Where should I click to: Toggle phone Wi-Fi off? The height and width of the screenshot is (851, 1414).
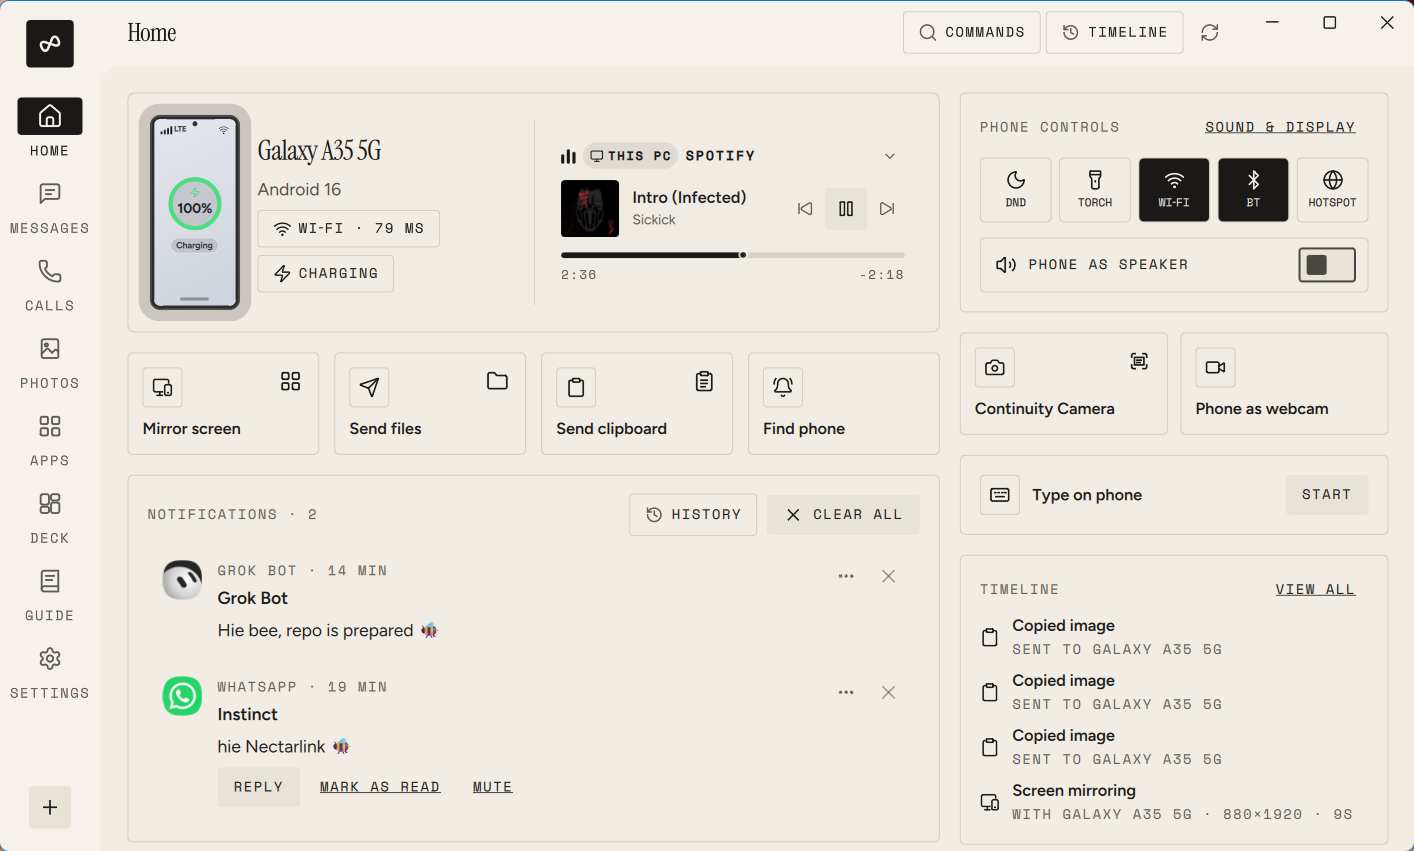(1174, 190)
